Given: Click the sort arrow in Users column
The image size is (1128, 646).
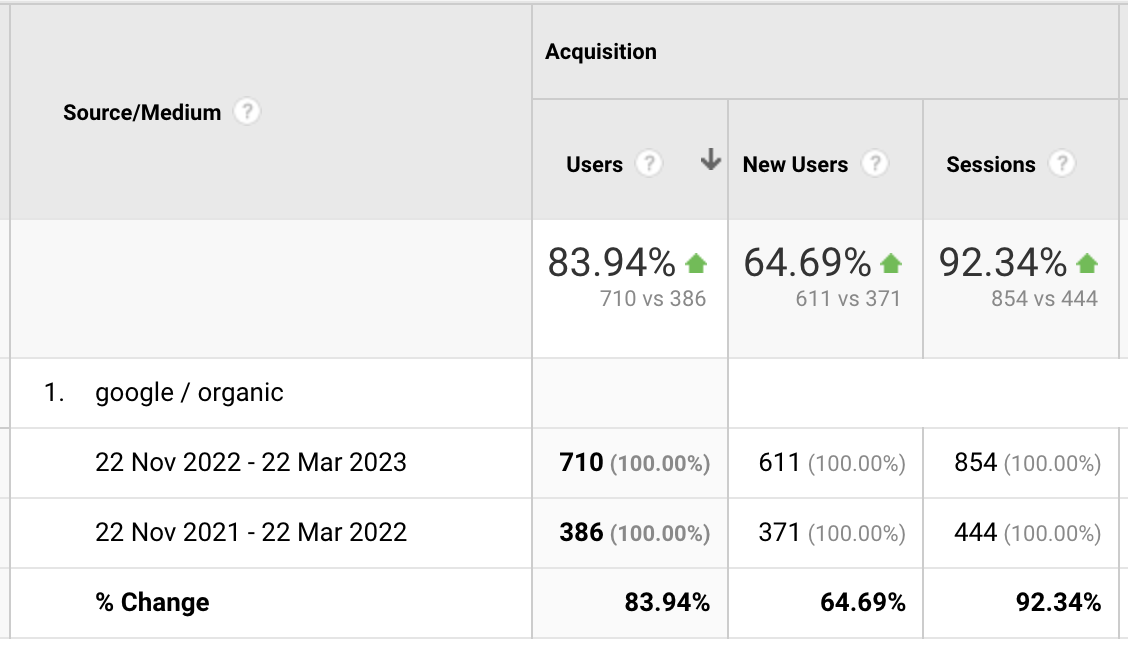Looking at the screenshot, I should (710, 160).
